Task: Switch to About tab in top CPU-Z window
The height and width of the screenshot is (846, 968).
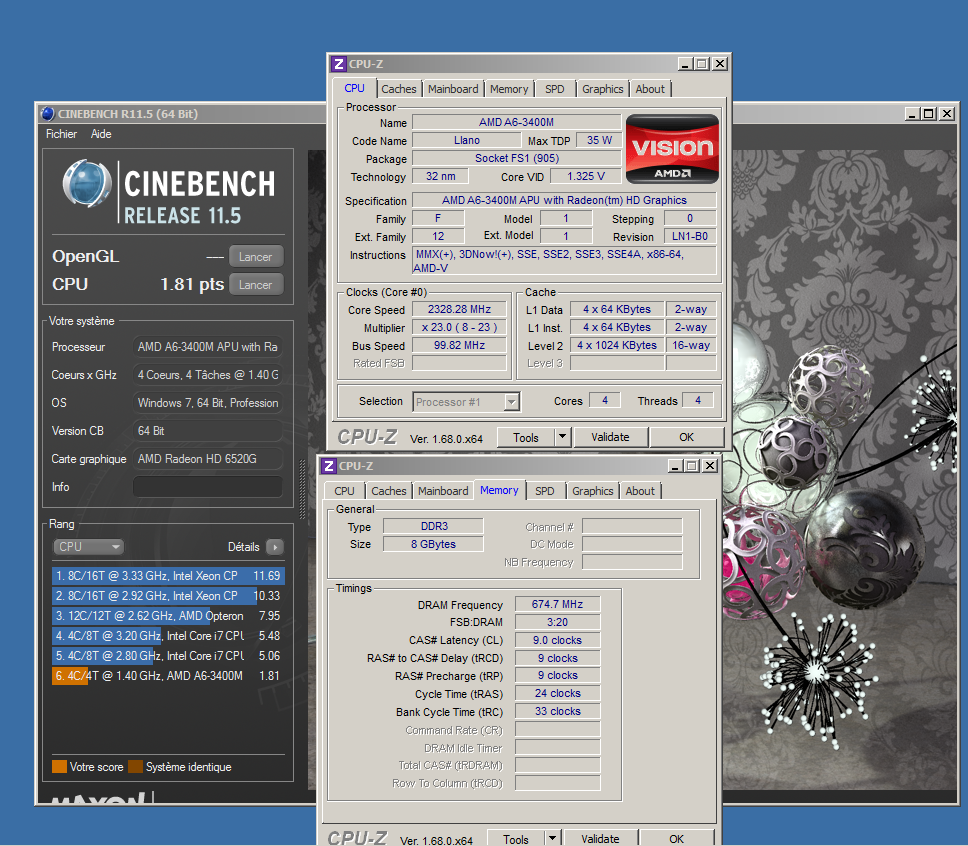Action: tap(650, 89)
